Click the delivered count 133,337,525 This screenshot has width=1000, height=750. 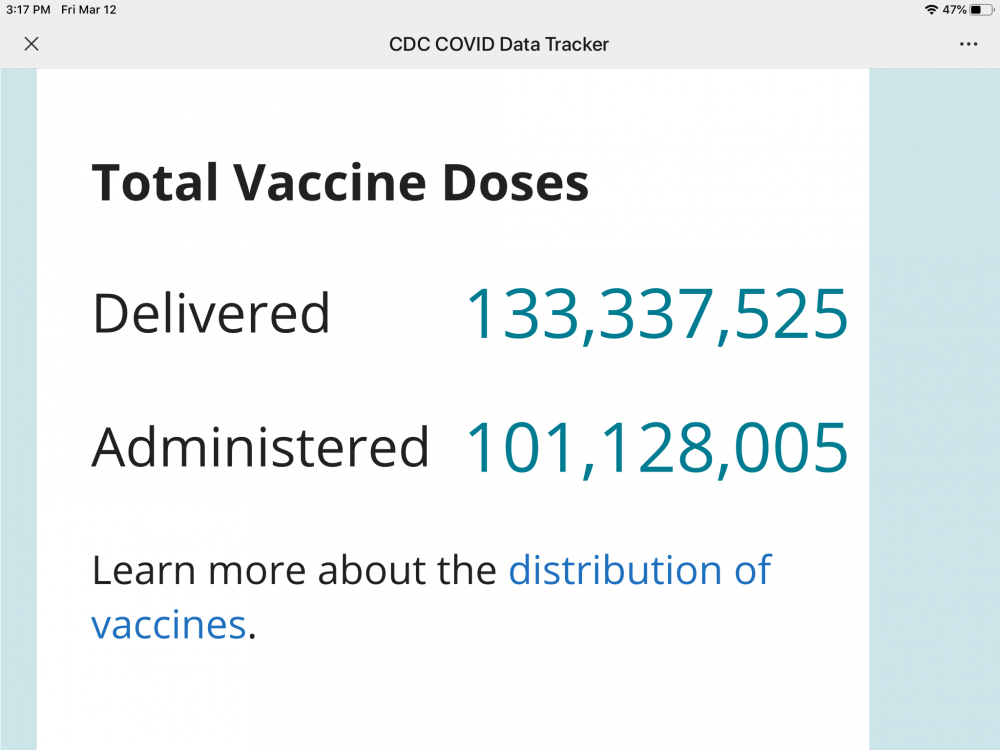(x=657, y=313)
